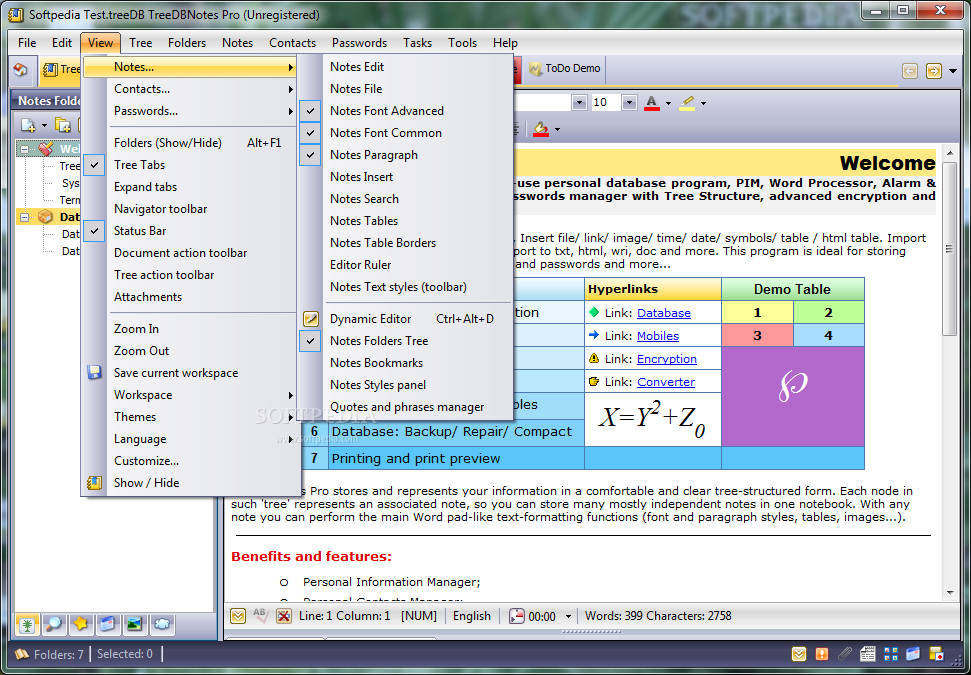The height and width of the screenshot is (675, 971).
Task: Click the purple cell in Demo Table
Action: (x=793, y=396)
